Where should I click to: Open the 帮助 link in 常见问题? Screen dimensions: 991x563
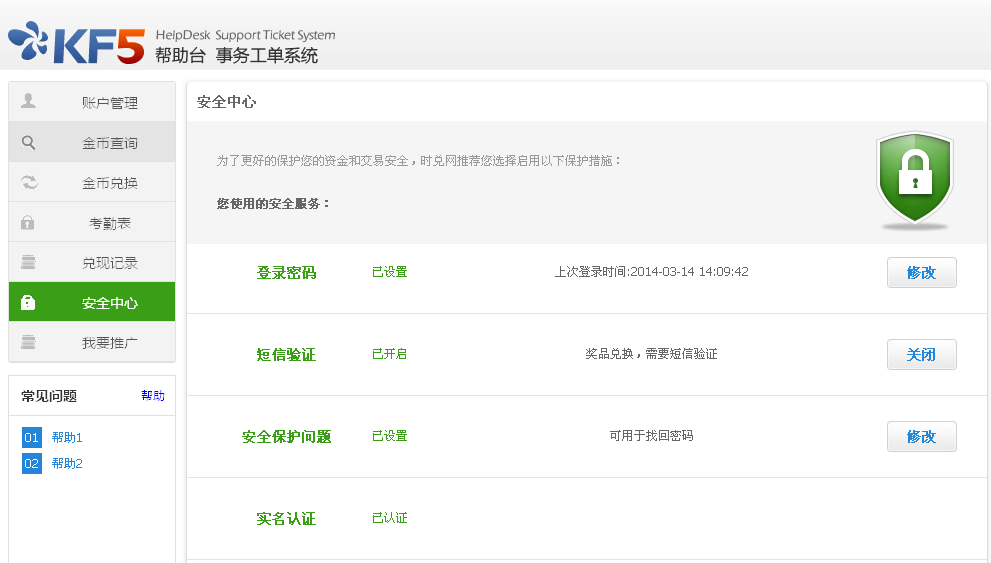[x=153, y=396]
